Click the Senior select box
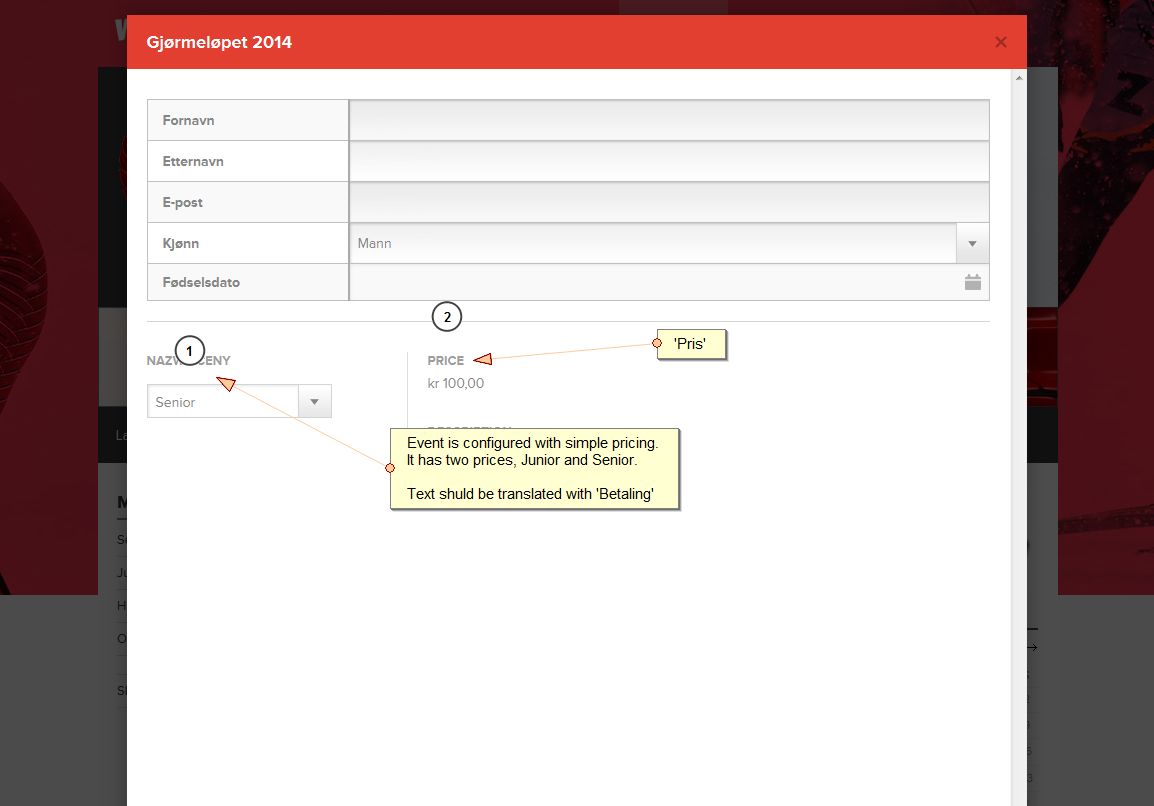 tap(239, 401)
